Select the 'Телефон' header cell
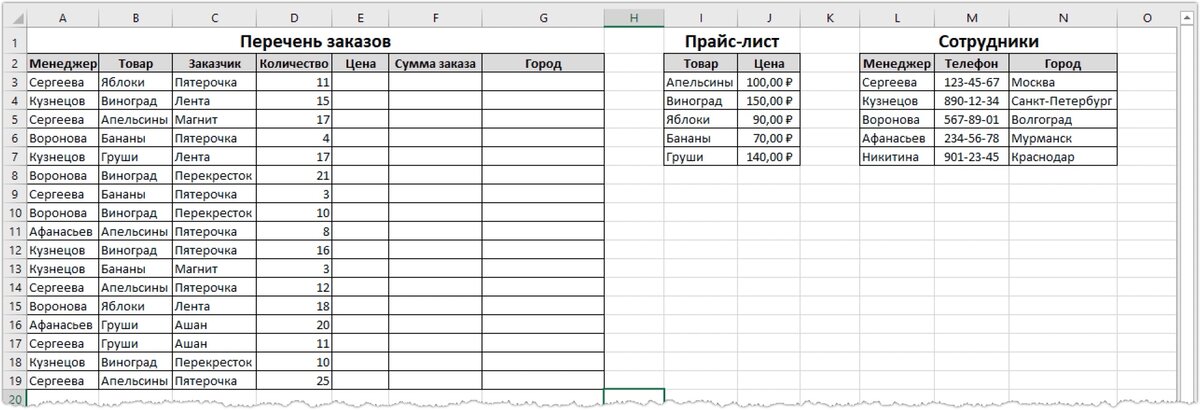 click(x=972, y=64)
